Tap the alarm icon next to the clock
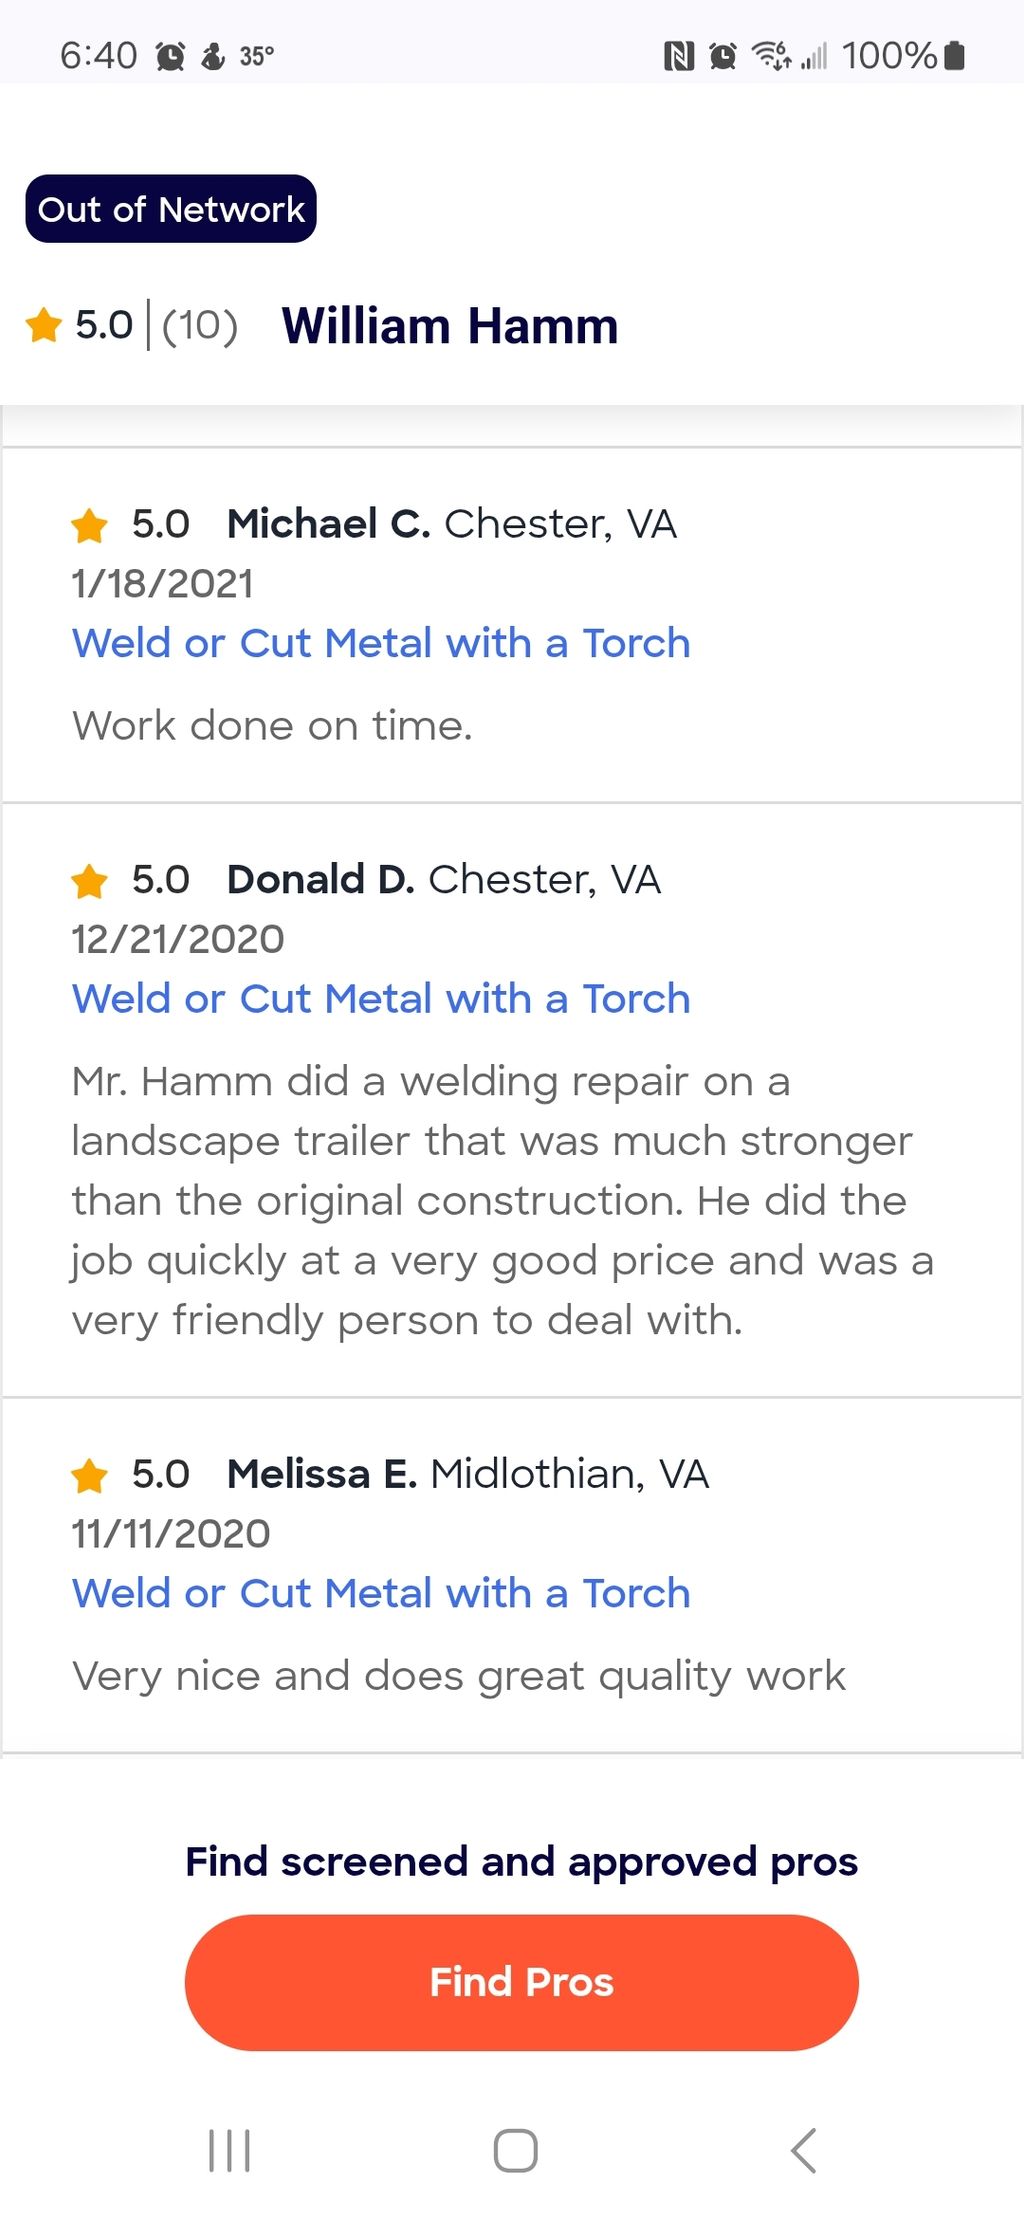The image size is (1024, 2219). click(171, 56)
